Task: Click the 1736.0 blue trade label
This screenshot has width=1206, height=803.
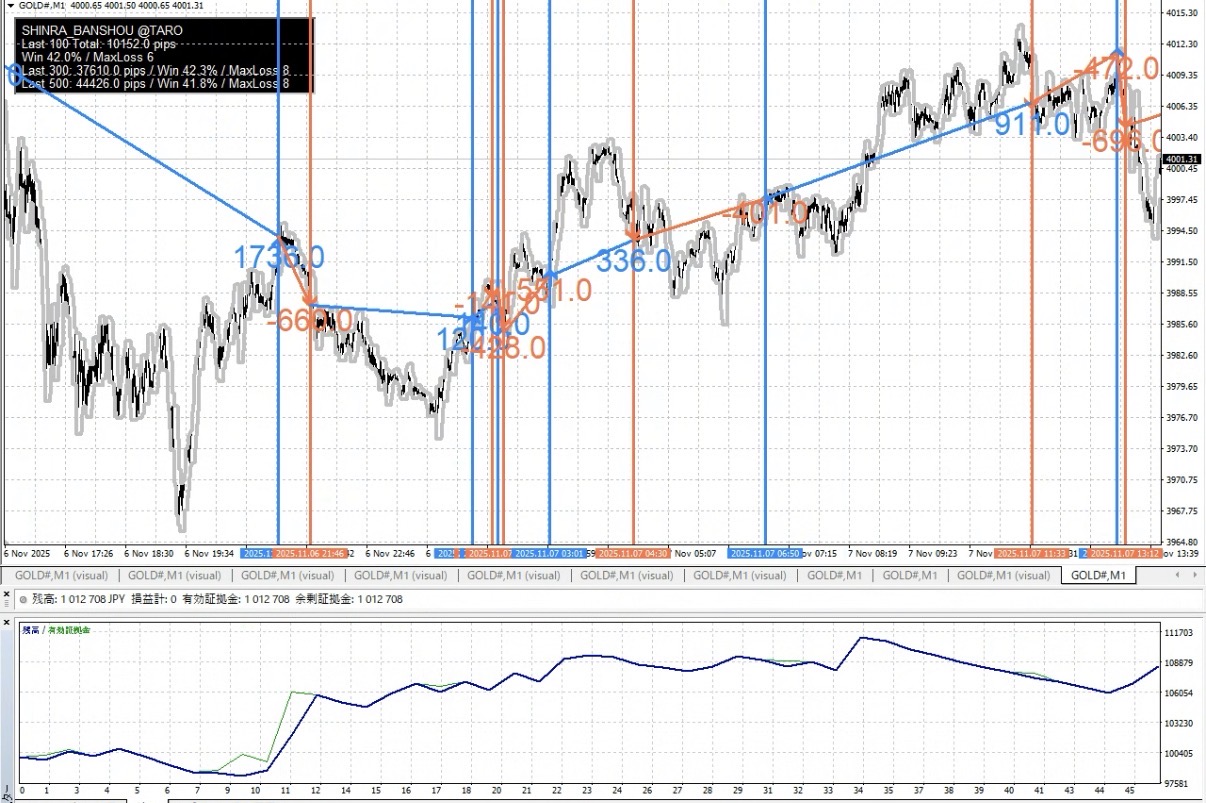Action: point(279,258)
